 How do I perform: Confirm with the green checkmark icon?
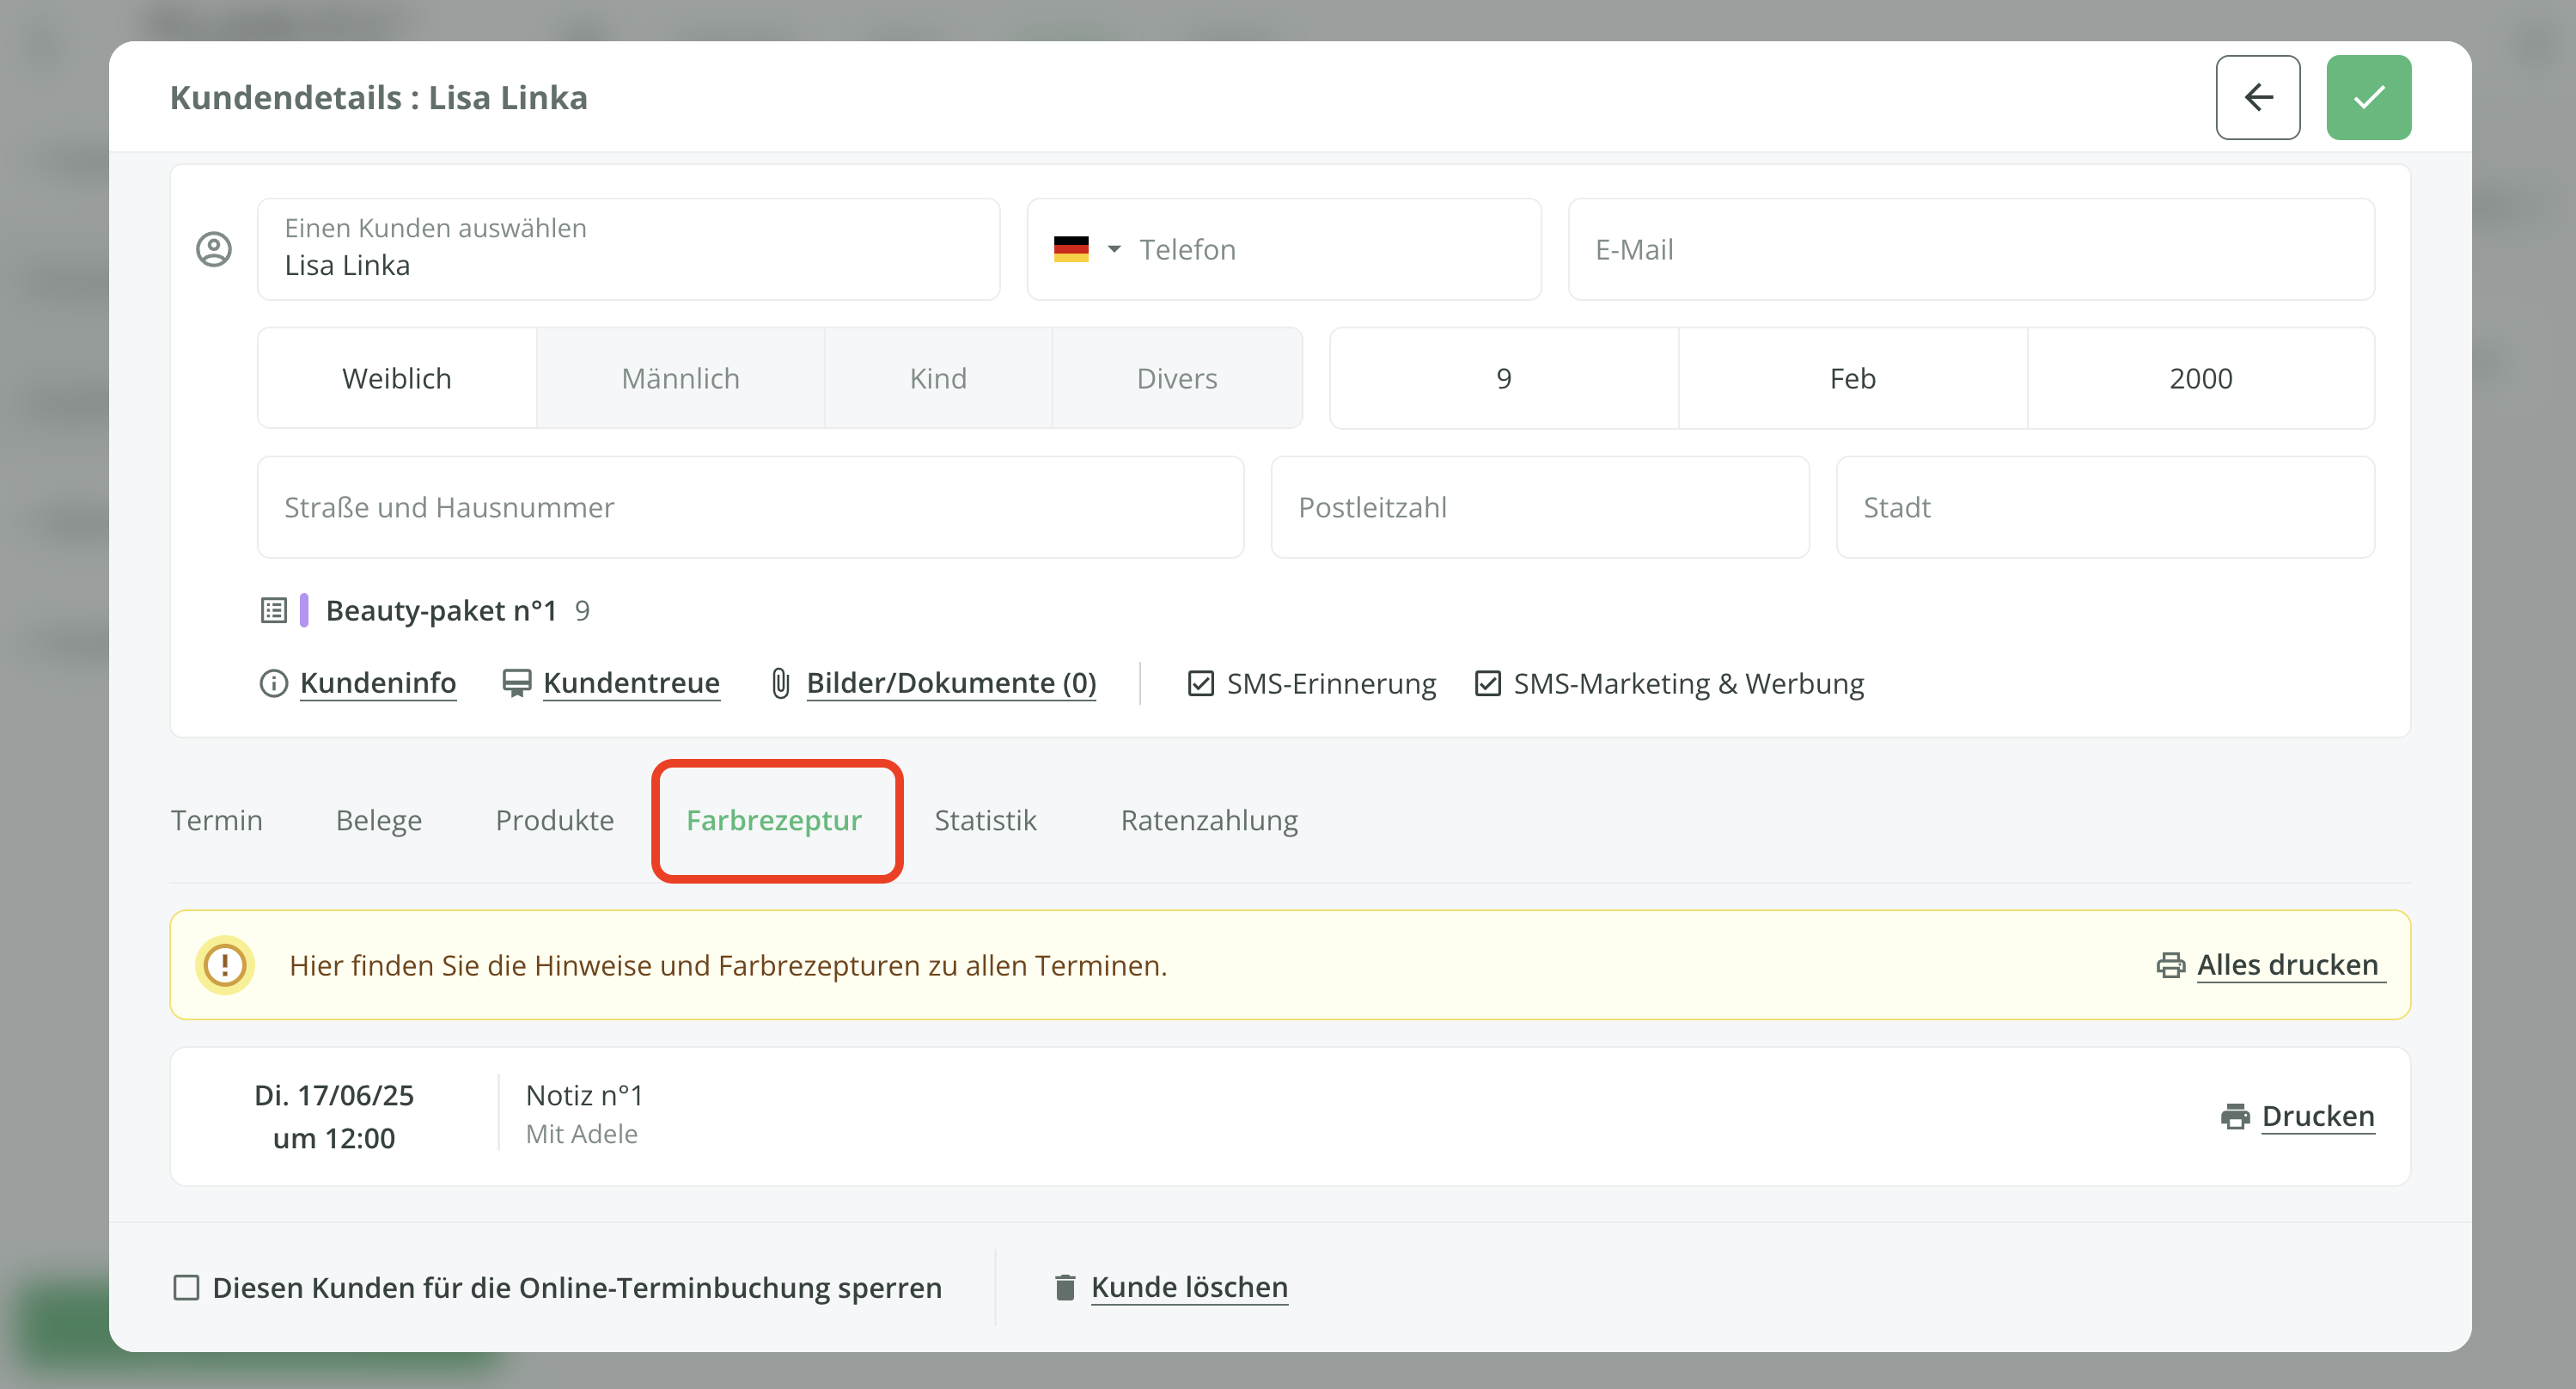2367,97
